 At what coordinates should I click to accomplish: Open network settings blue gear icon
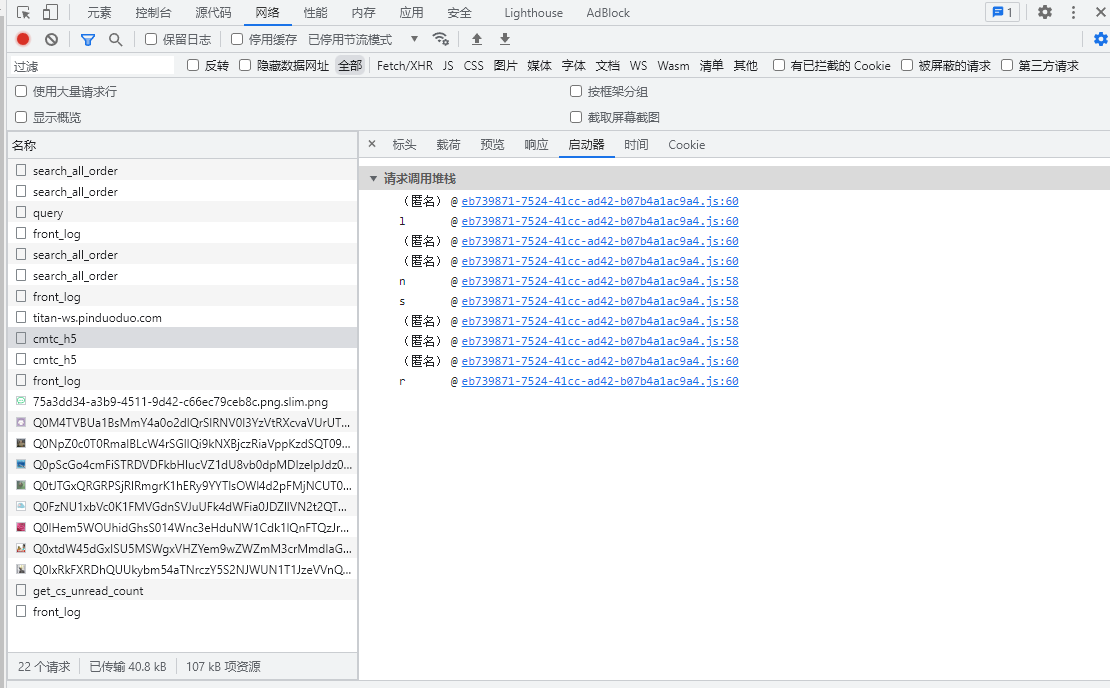tap(1101, 39)
